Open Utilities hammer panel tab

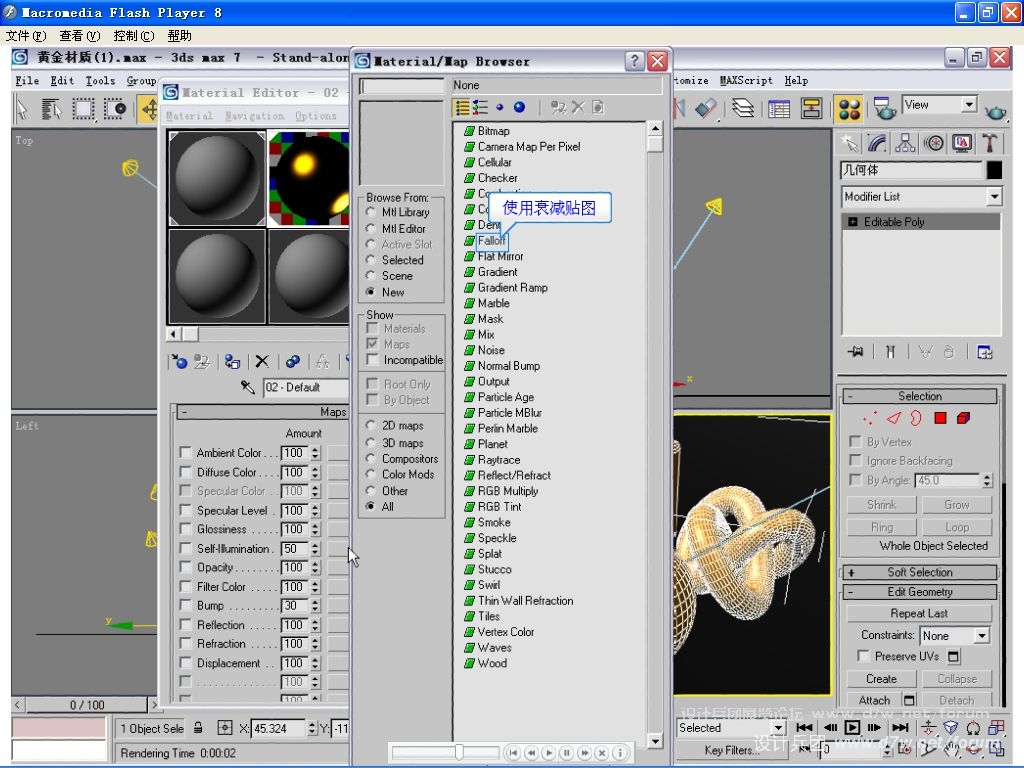pos(990,143)
